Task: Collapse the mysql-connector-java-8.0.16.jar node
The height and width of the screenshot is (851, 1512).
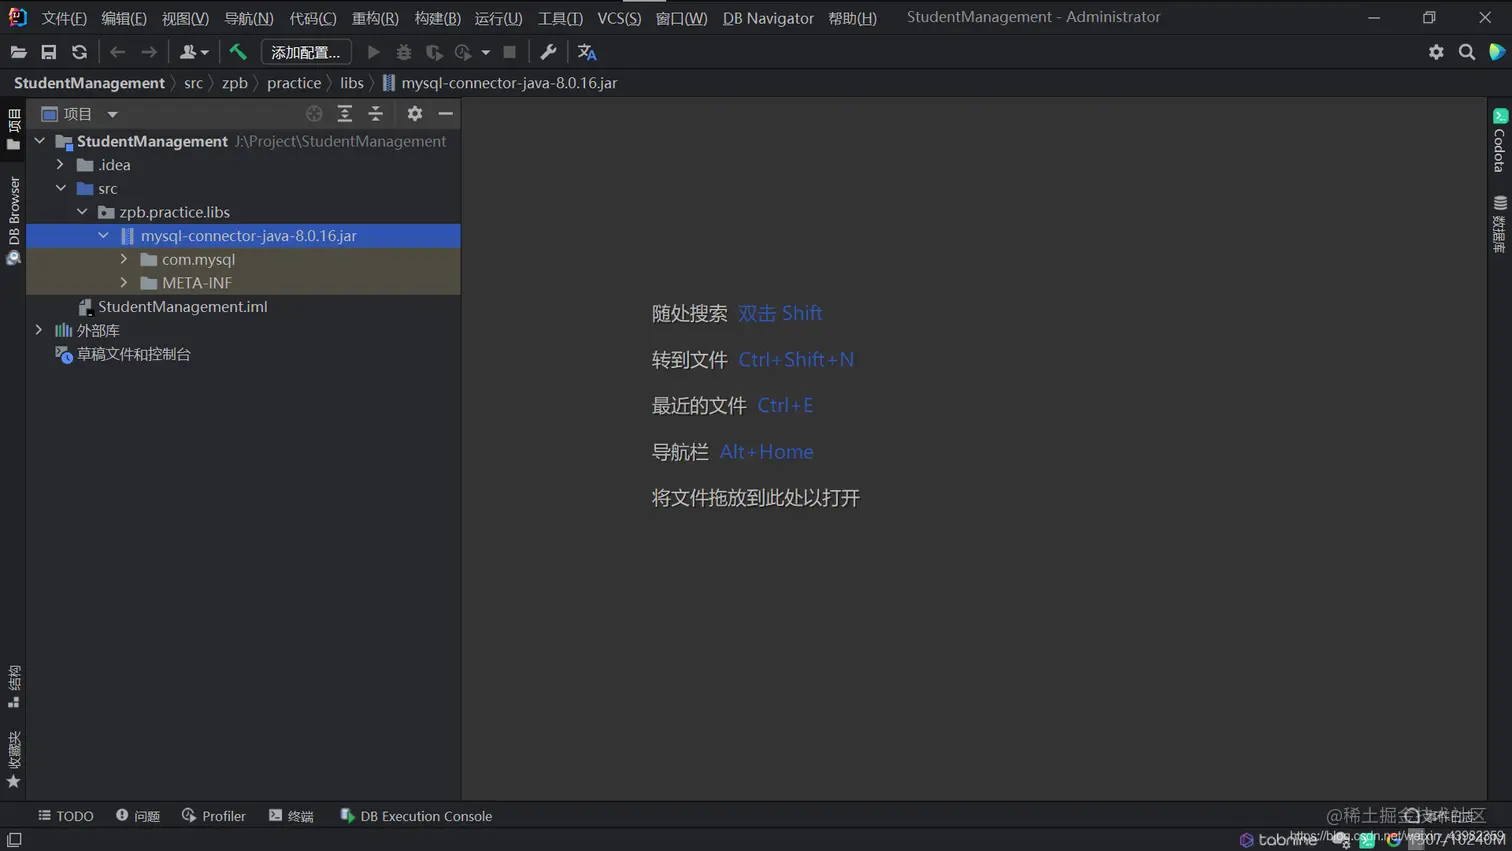Action: (103, 235)
